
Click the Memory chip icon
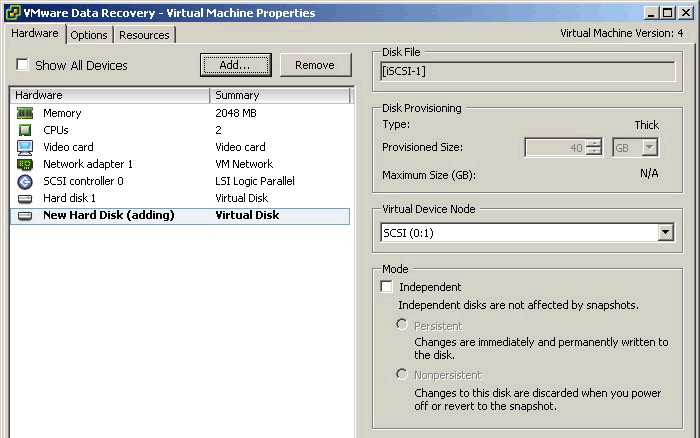coord(25,113)
